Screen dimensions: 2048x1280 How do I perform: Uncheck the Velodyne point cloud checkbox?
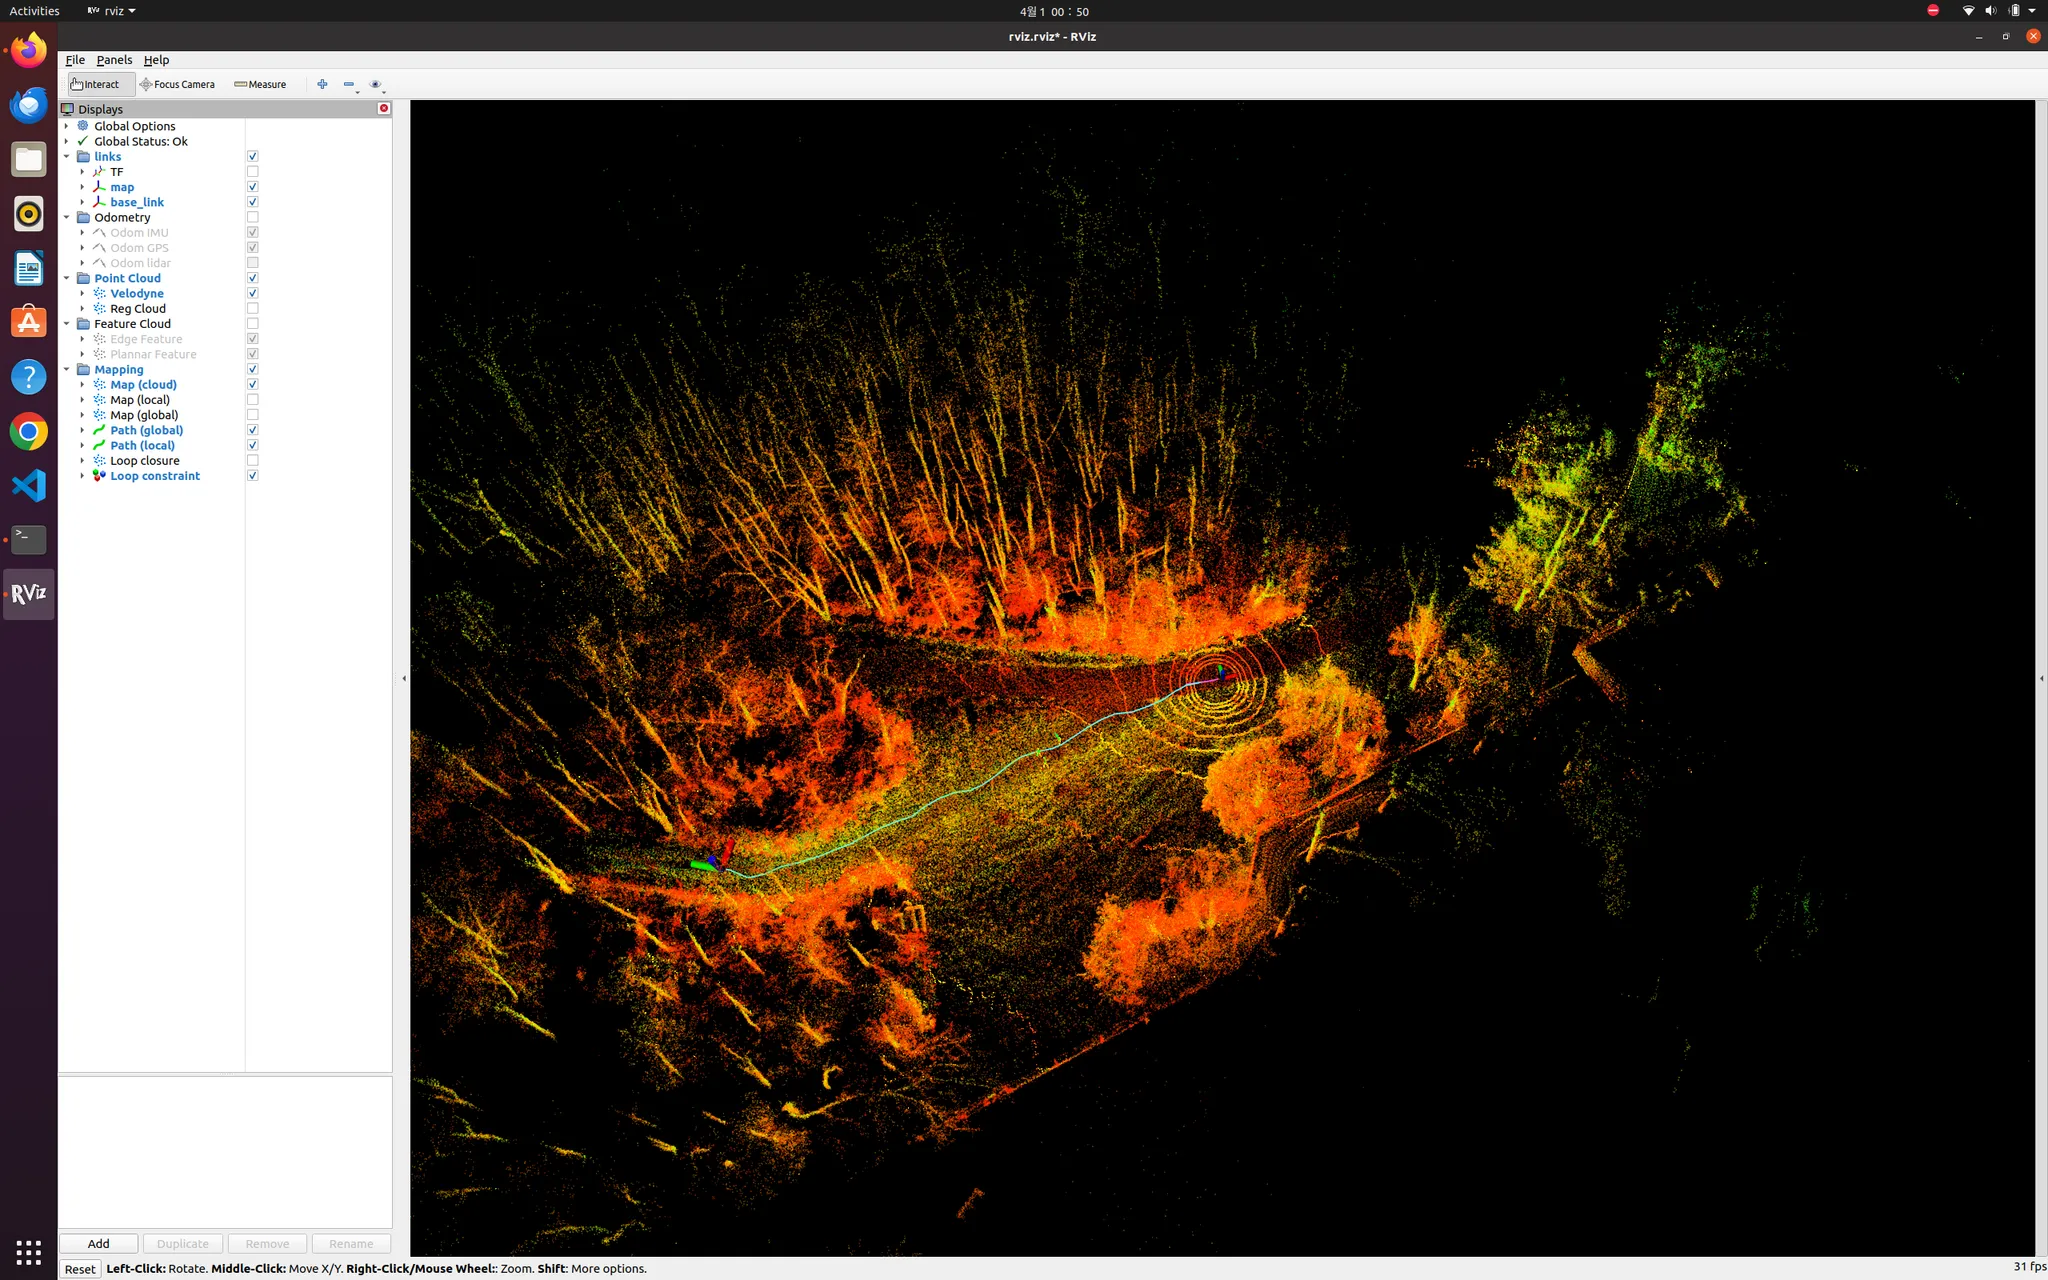tap(253, 293)
